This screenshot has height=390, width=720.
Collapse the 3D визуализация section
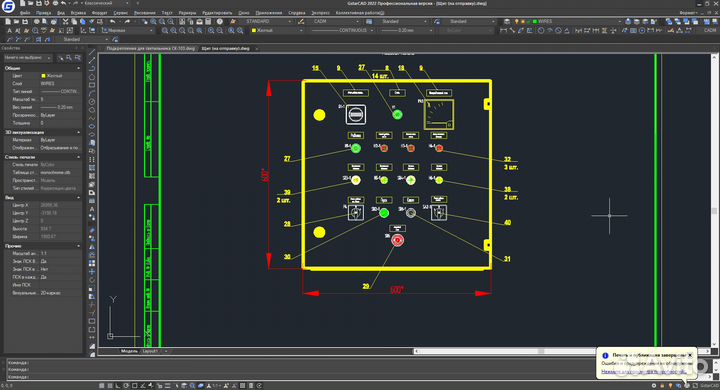79,132
